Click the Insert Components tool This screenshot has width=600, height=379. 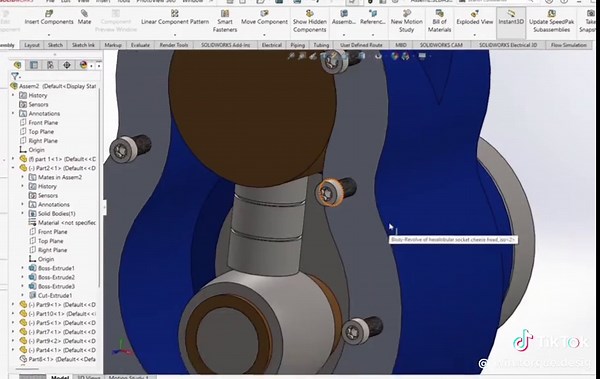click(49, 18)
